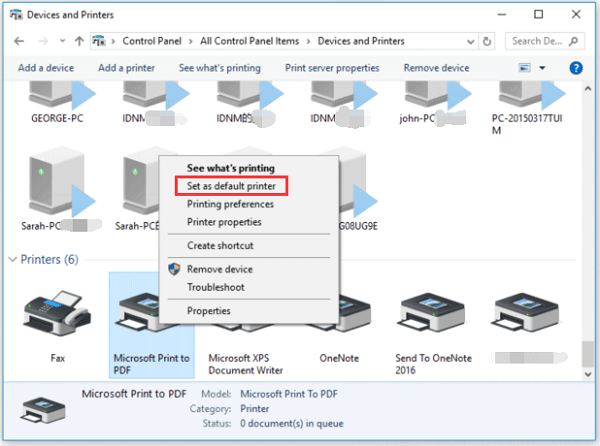Click the 'Printer' category value in details
Screen dimensions: 600x446
click(254, 409)
